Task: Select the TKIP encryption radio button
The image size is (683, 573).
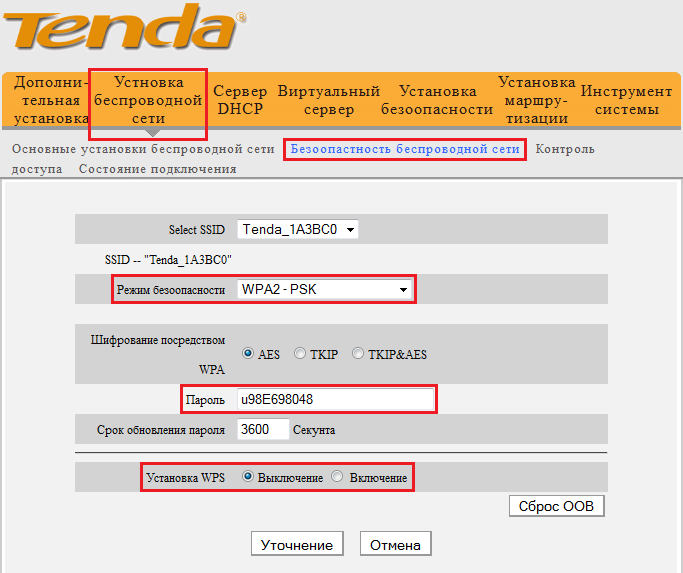Action: pos(300,353)
